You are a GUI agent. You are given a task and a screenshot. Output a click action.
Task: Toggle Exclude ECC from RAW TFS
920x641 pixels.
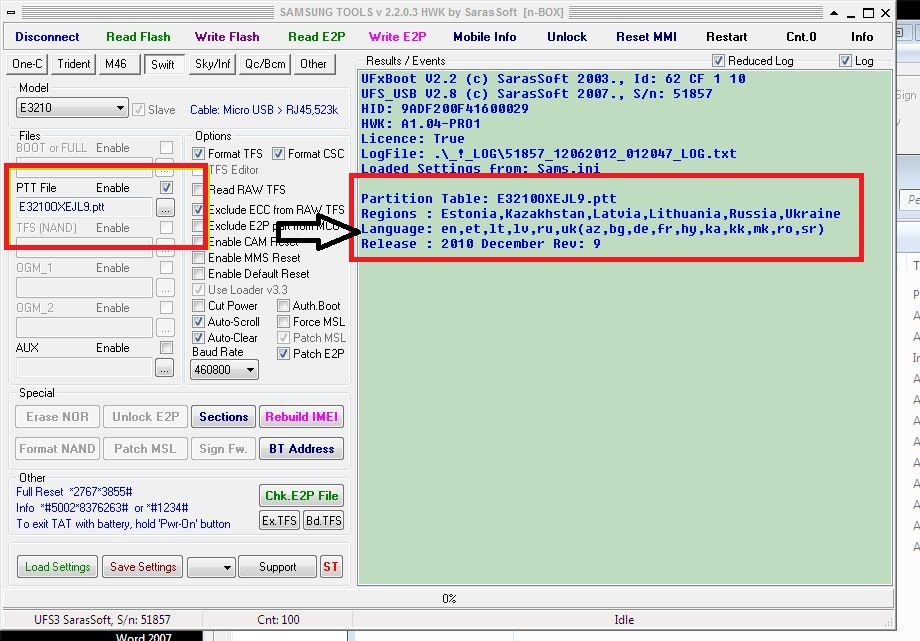point(198,210)
